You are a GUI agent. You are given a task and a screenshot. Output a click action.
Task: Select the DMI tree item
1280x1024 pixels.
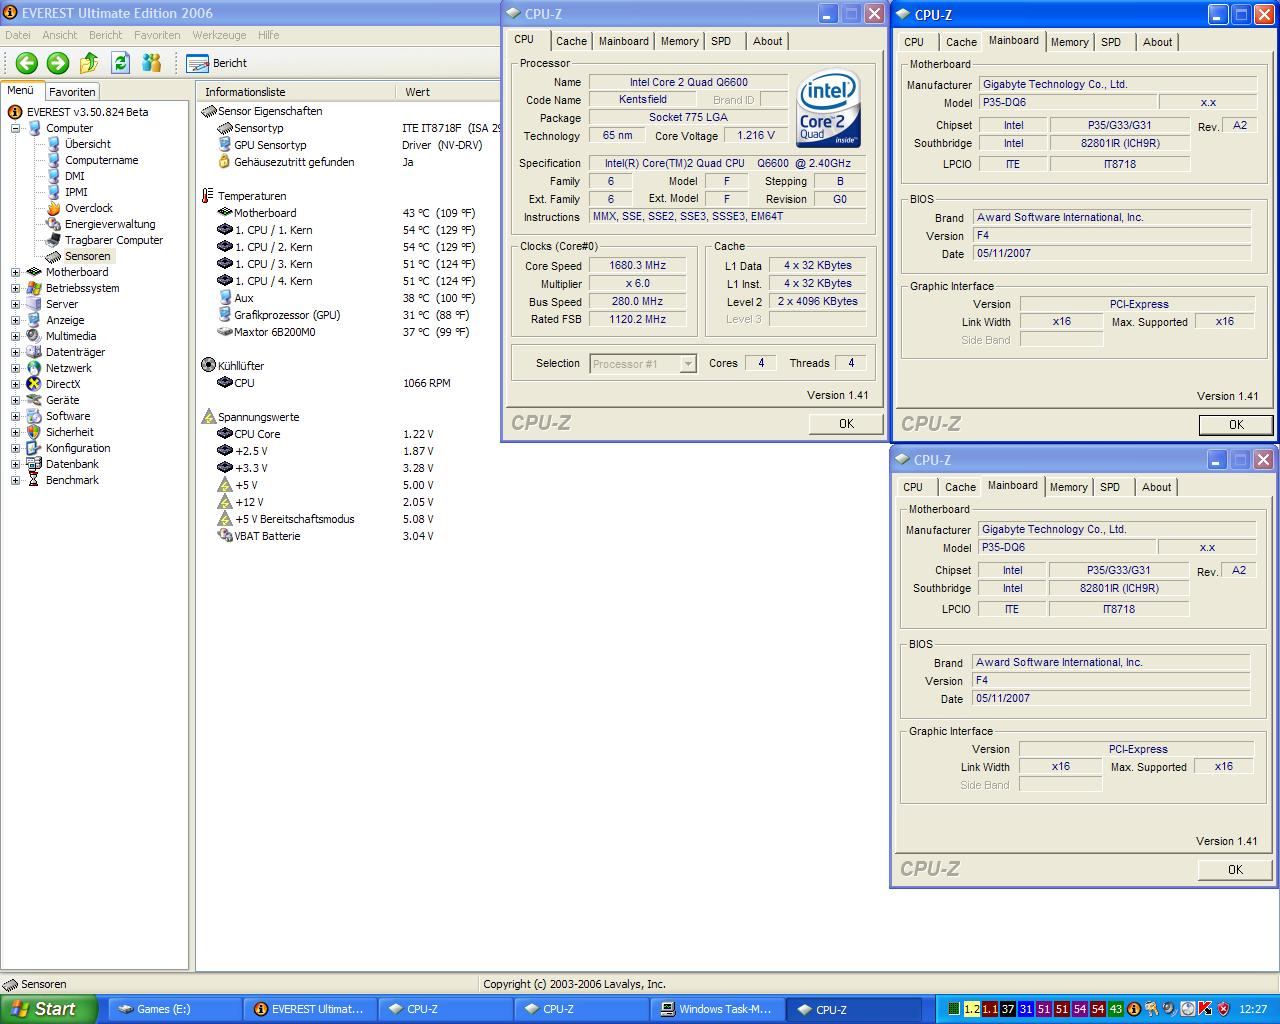click(75, 176)
